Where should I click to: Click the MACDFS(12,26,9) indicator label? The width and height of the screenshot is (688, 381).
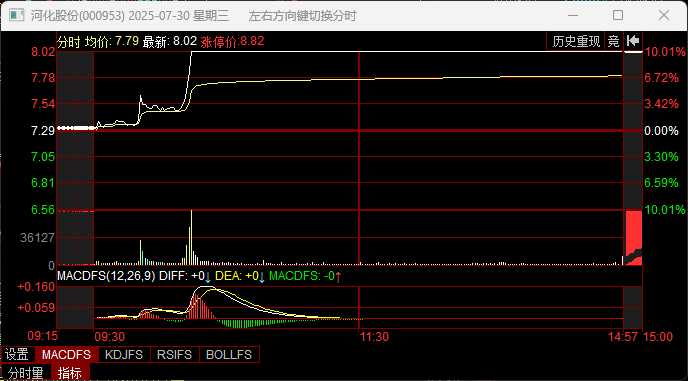(106, 277)
